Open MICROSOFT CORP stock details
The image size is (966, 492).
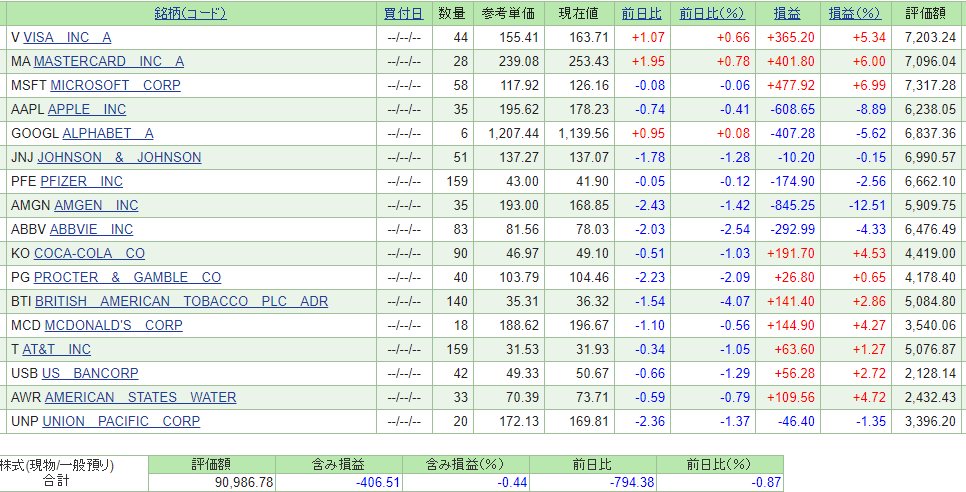(x=116, y=86)
